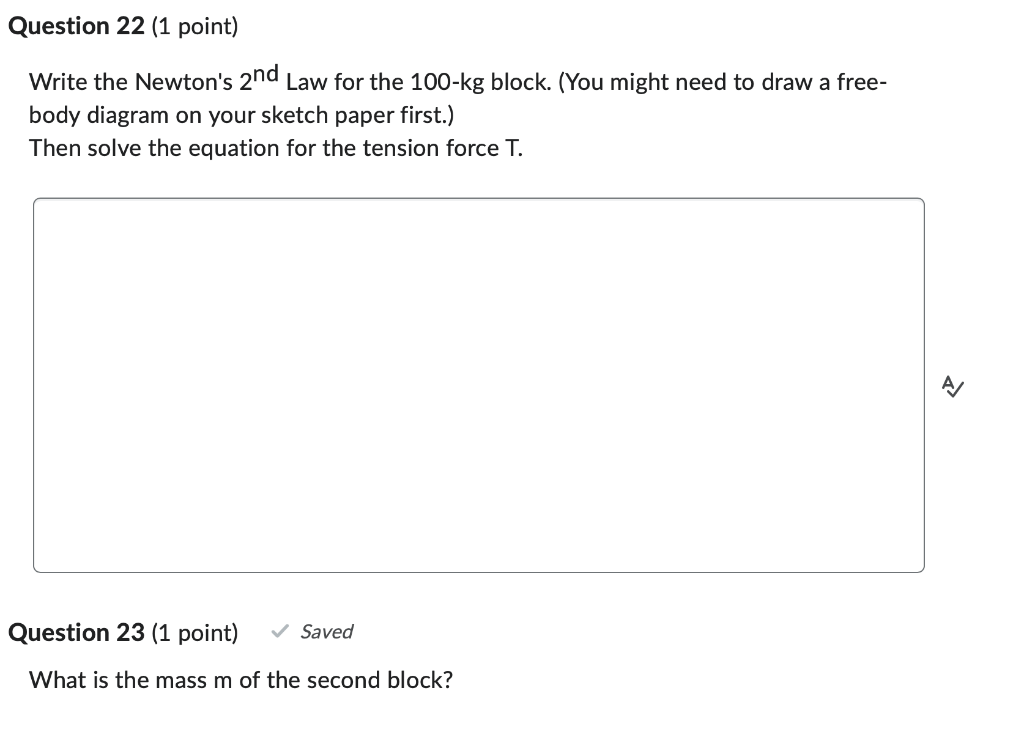Place cursor in the empty essay response field
The width and height of the screenshot is (1024, 729).
point(480,383)
